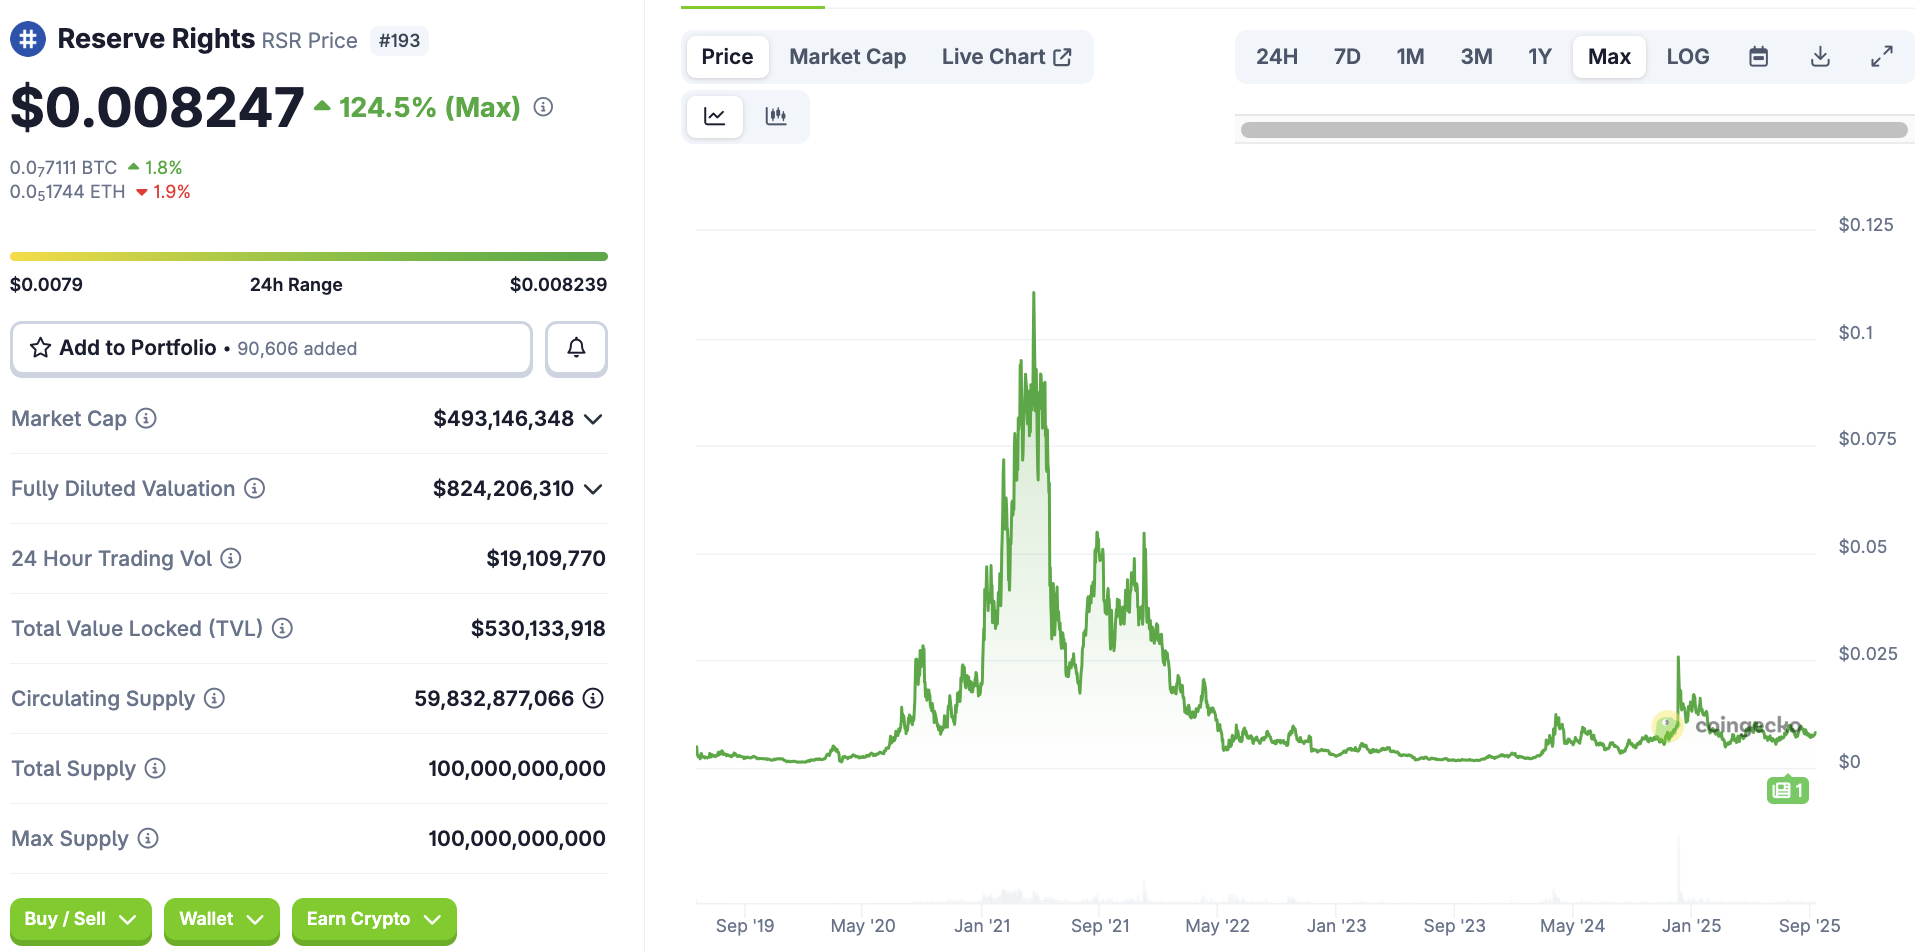Click the 24h low value $0.0079
The height and width of the screenshot is (952, 1920).
click(x=46, y=285)
